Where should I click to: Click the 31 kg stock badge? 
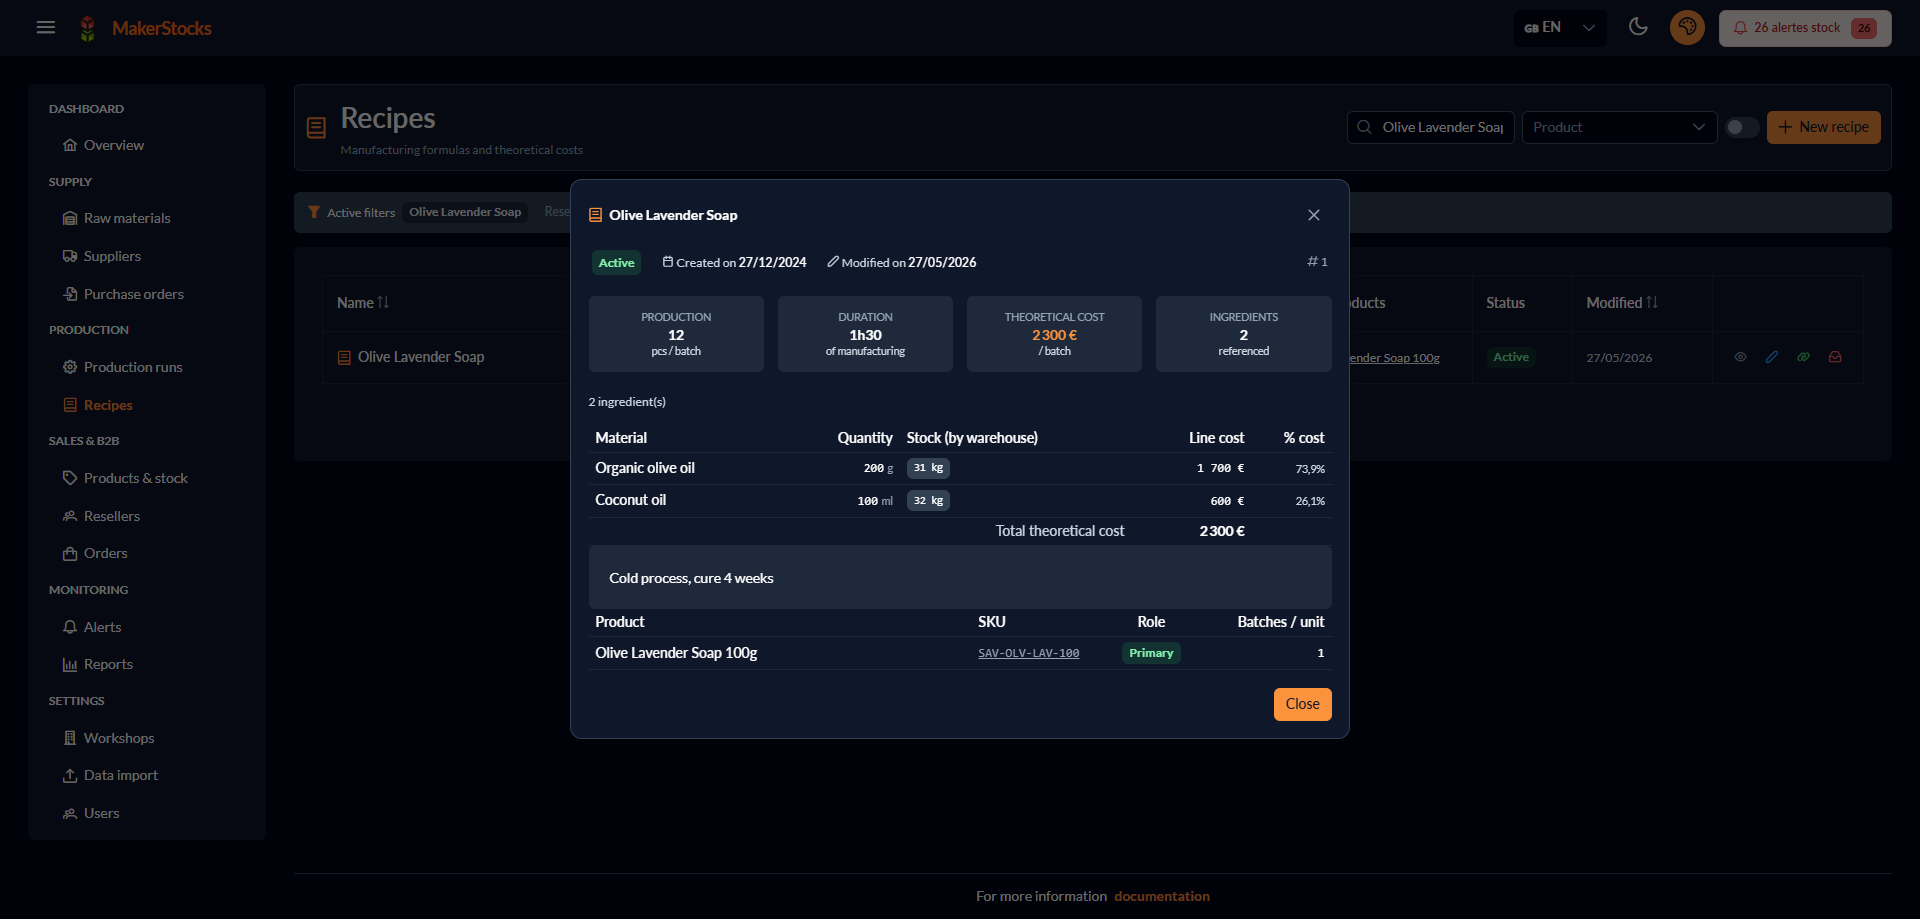[928, 468]
